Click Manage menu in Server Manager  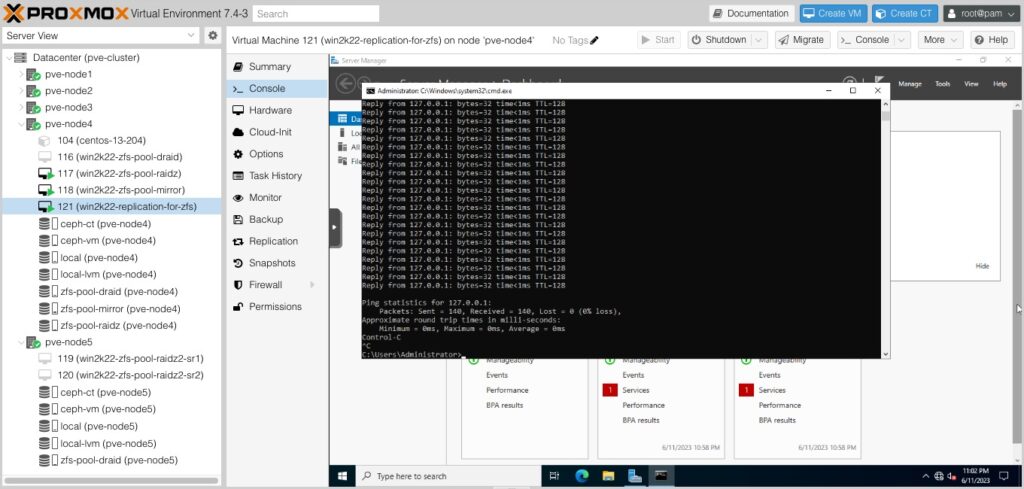(910, 84)
